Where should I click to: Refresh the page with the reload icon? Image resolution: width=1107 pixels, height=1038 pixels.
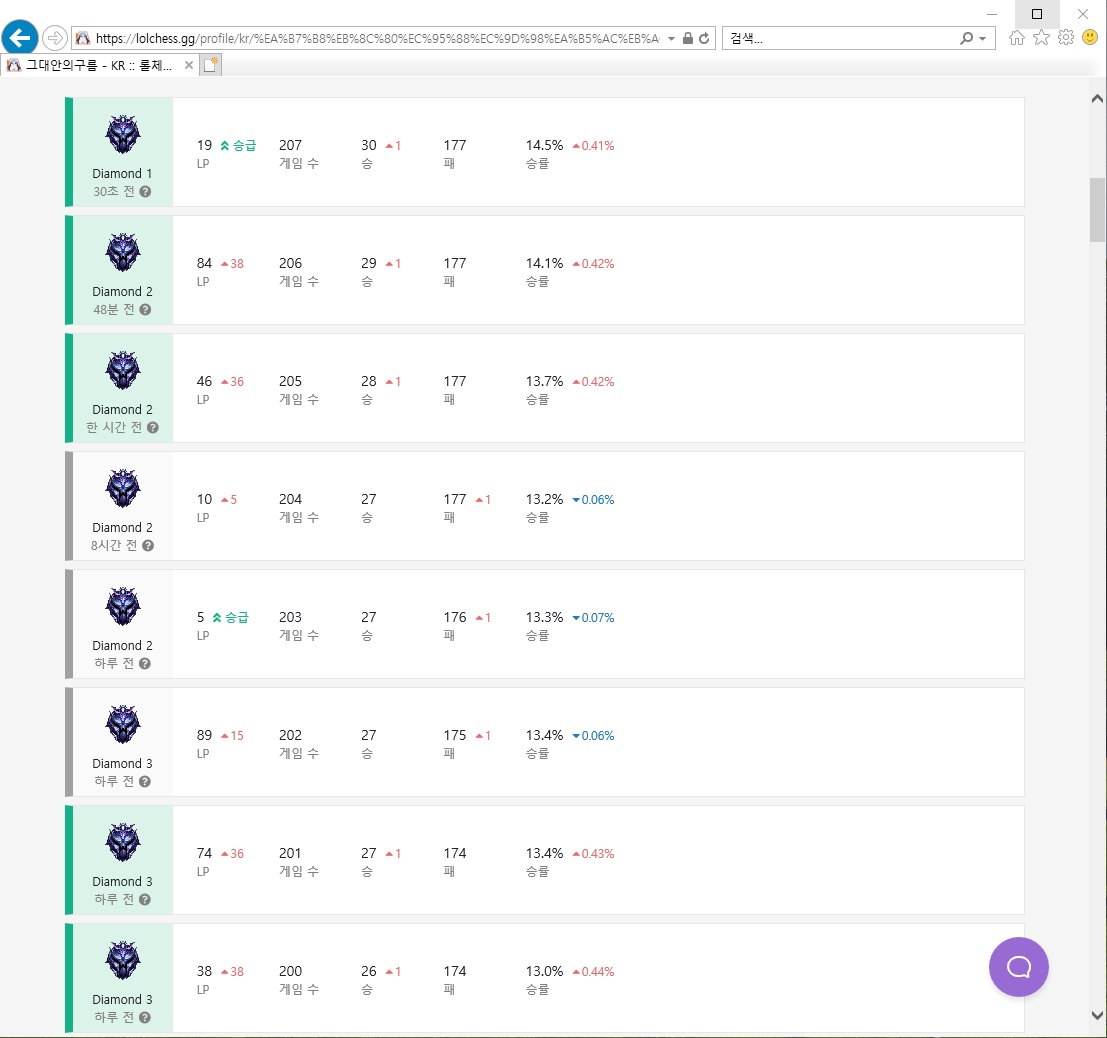704,38
